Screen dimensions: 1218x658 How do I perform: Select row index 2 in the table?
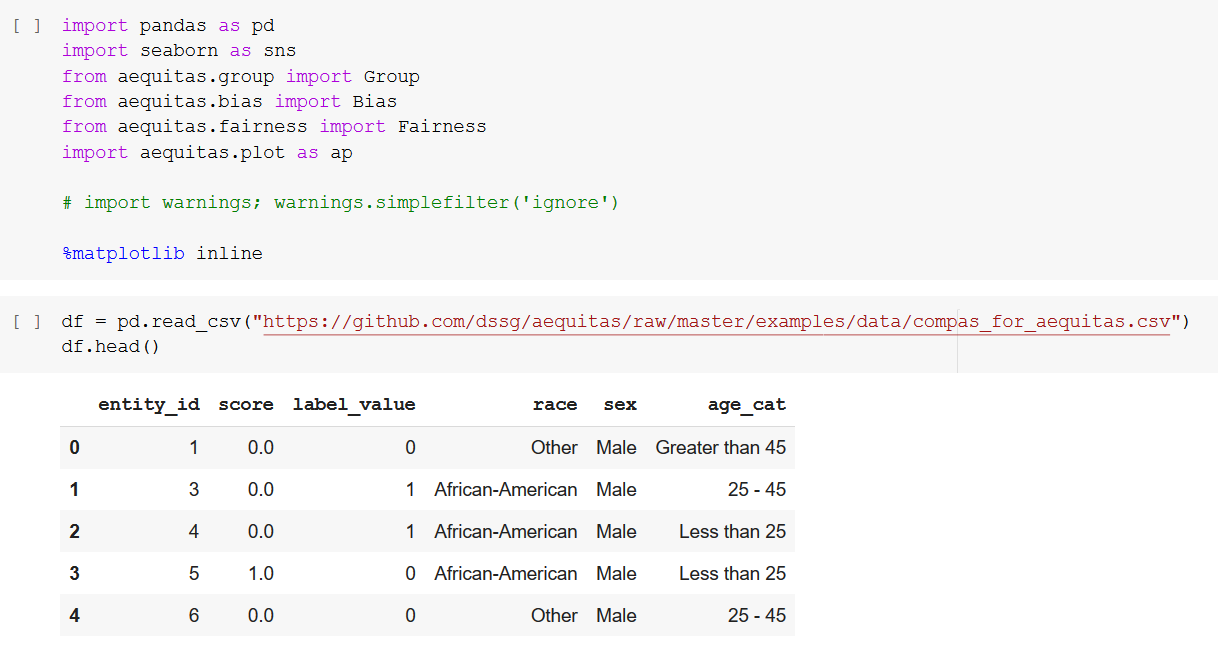[x=74, y=532]
